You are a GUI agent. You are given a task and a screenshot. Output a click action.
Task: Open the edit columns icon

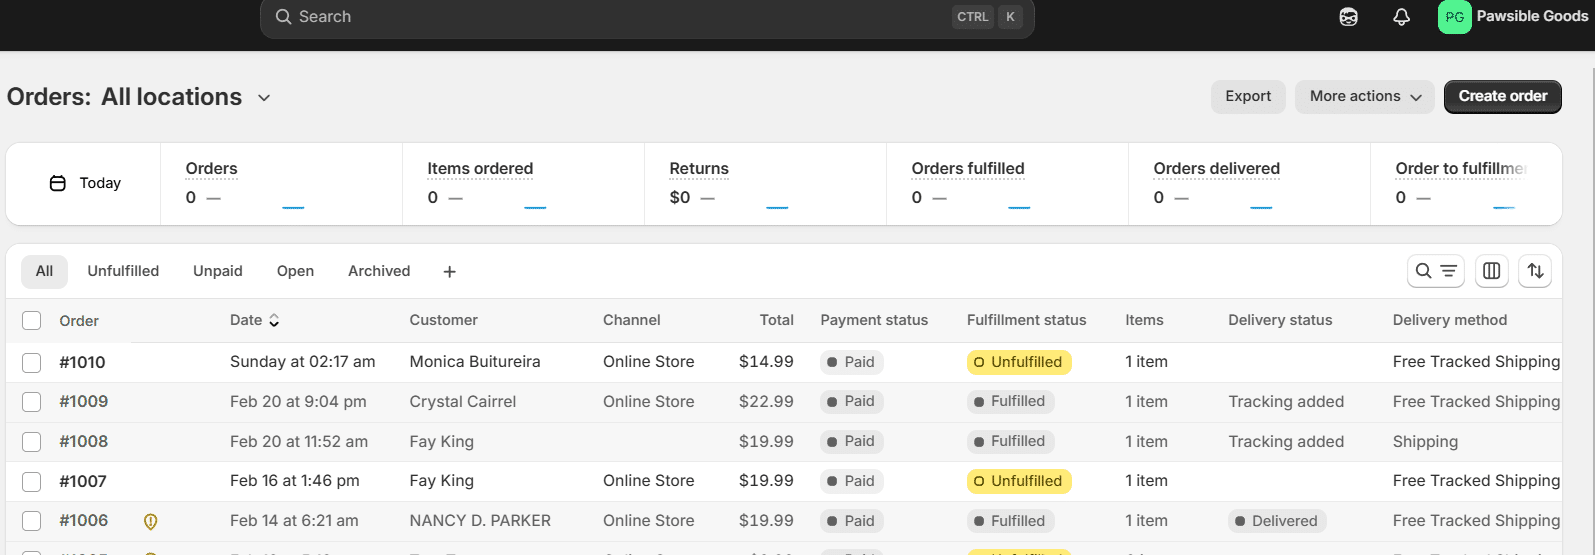click(x=1491, y=271)
